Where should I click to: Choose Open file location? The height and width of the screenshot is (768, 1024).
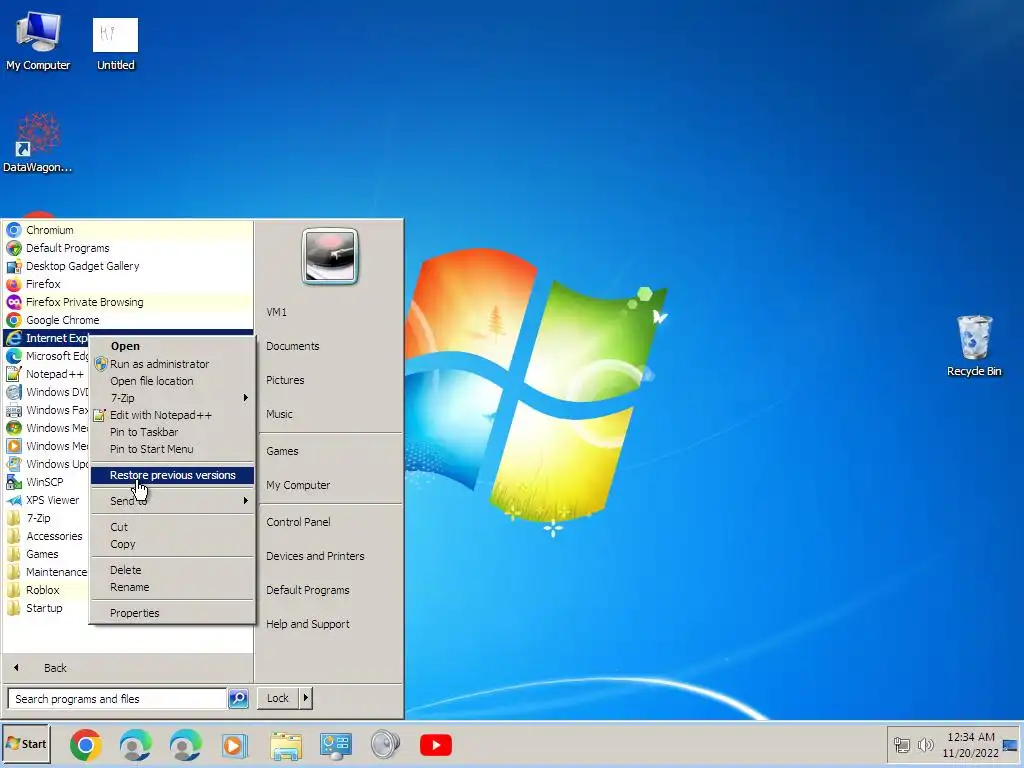pyautogui.click(x=172, y=381)
